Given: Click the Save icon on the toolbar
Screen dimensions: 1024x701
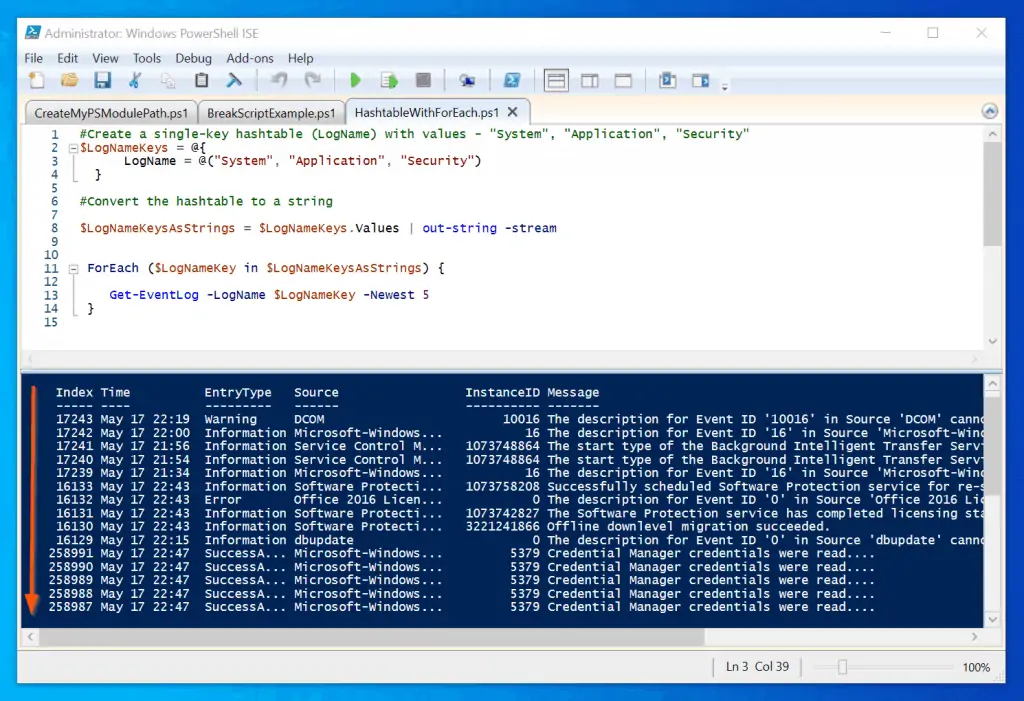Looking at the screenshot, I should [x=103, y=80].
